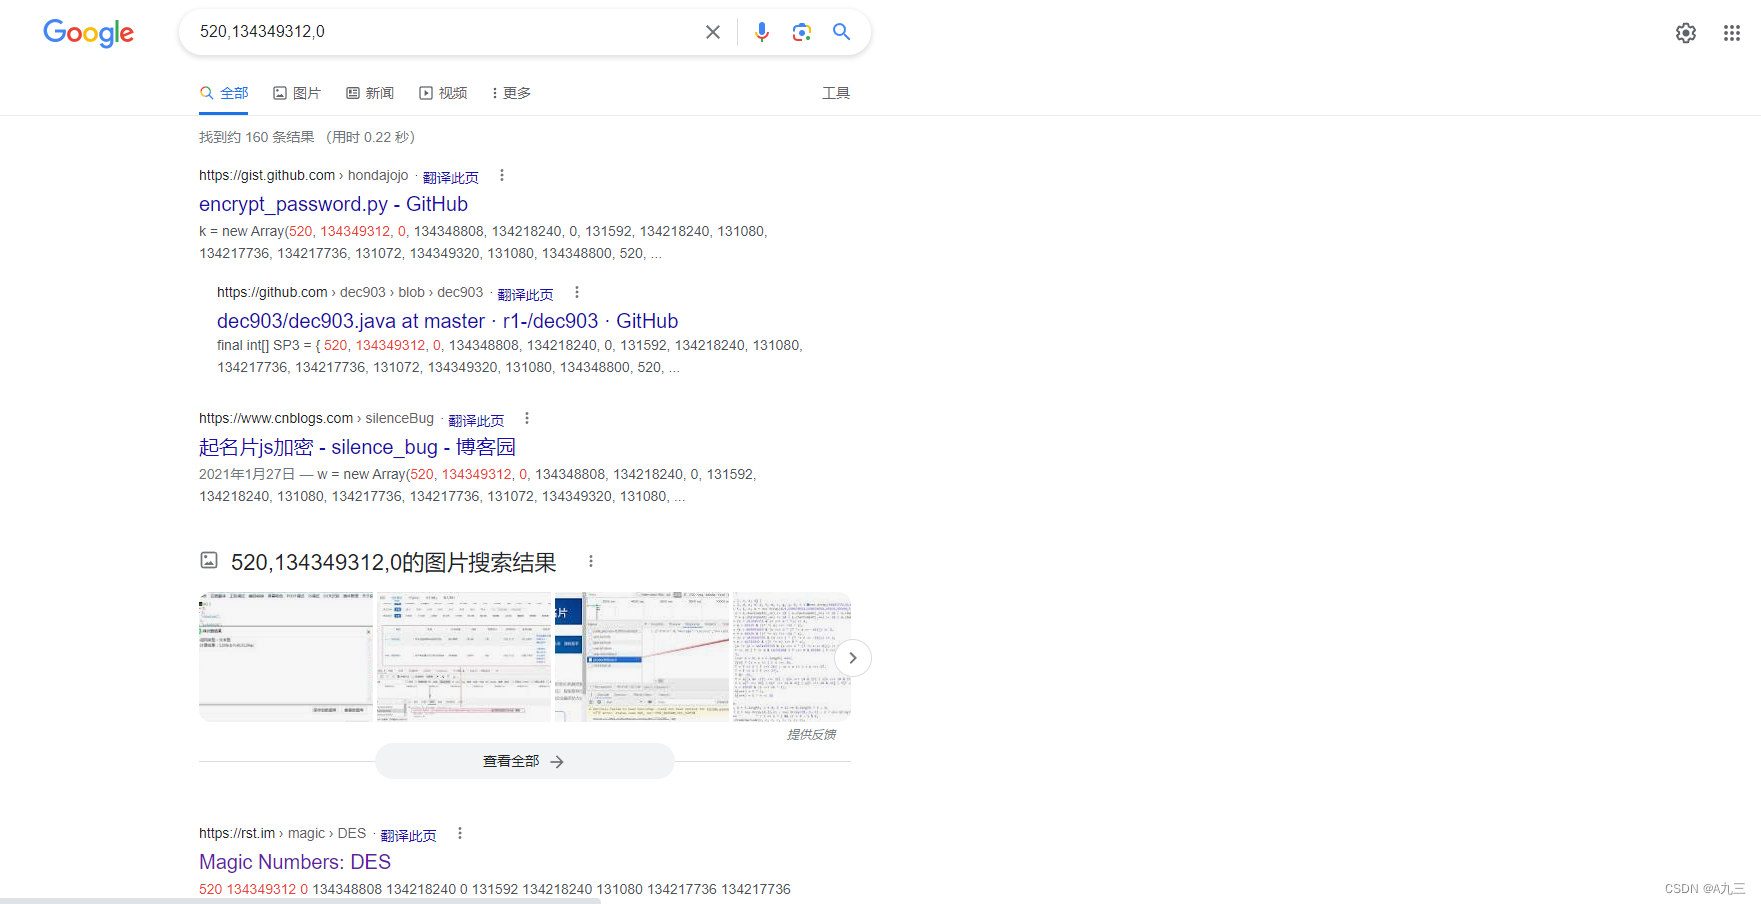Activate voice search with the microphone icon

click(x=762, y=31)
